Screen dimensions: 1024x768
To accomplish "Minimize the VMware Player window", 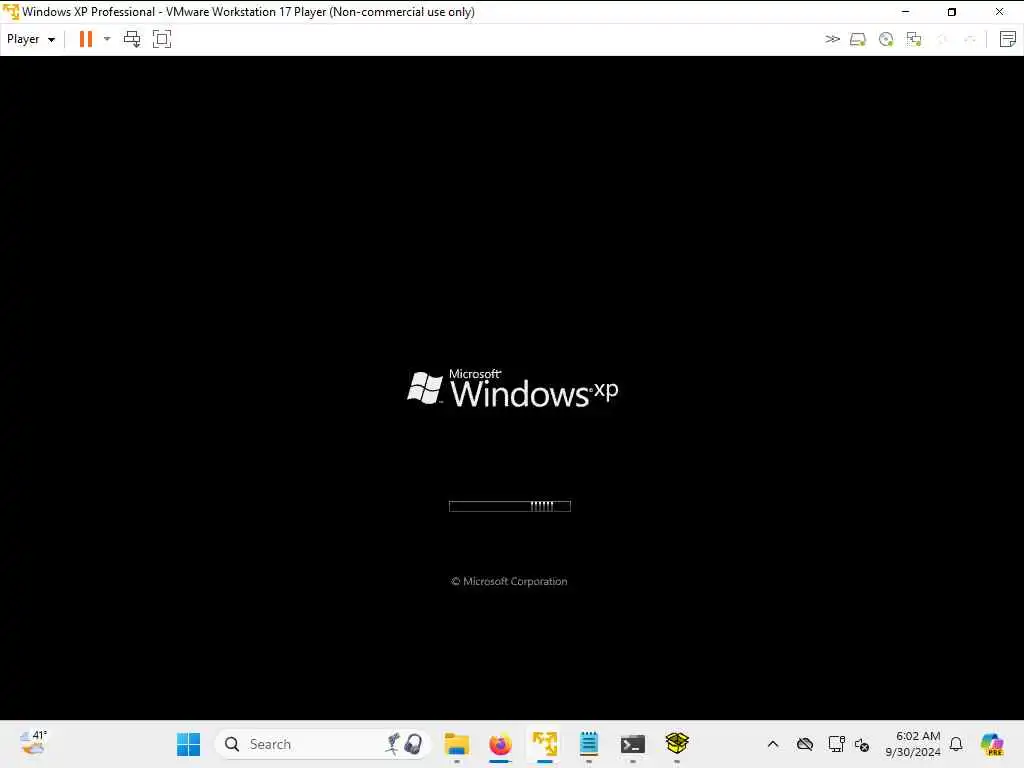I will (x=905, y=12).
